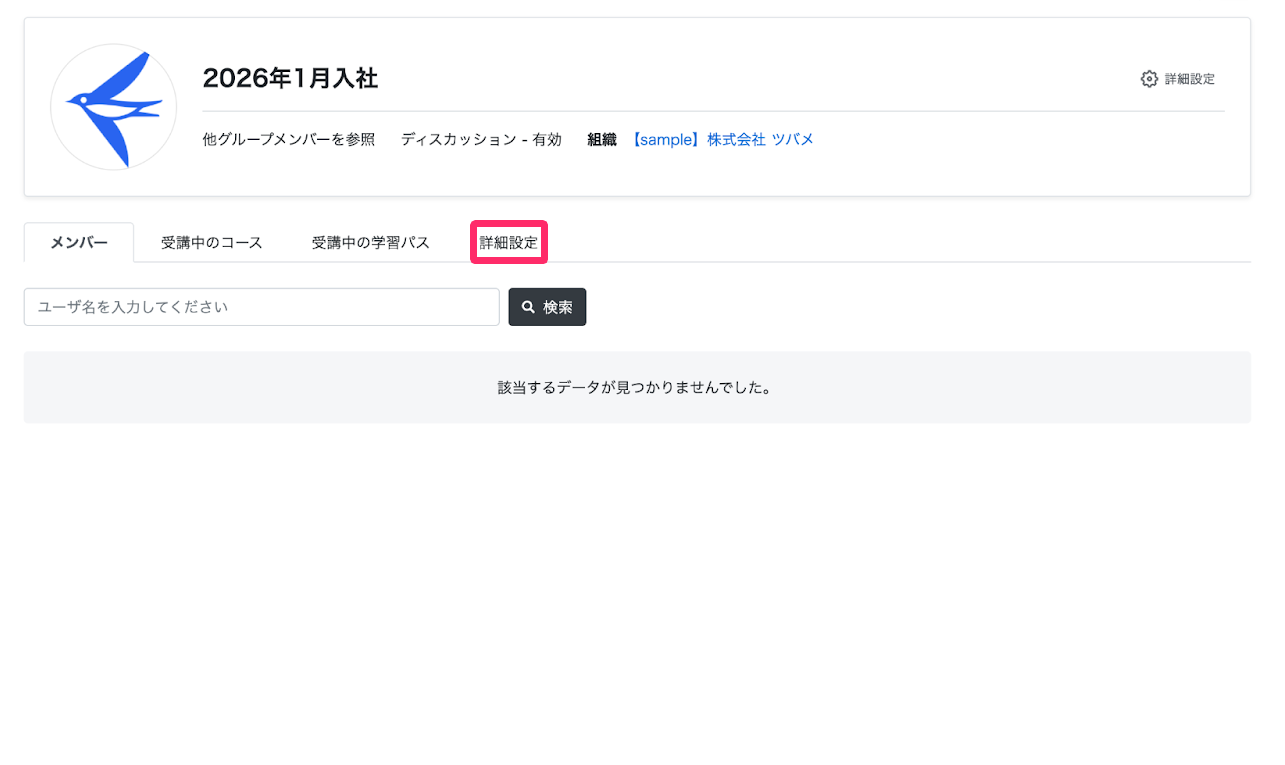Image resolution: width=1285 pixels, height=765 pixels.
Task: Click the 検索 search button
Action: point(547,307)
